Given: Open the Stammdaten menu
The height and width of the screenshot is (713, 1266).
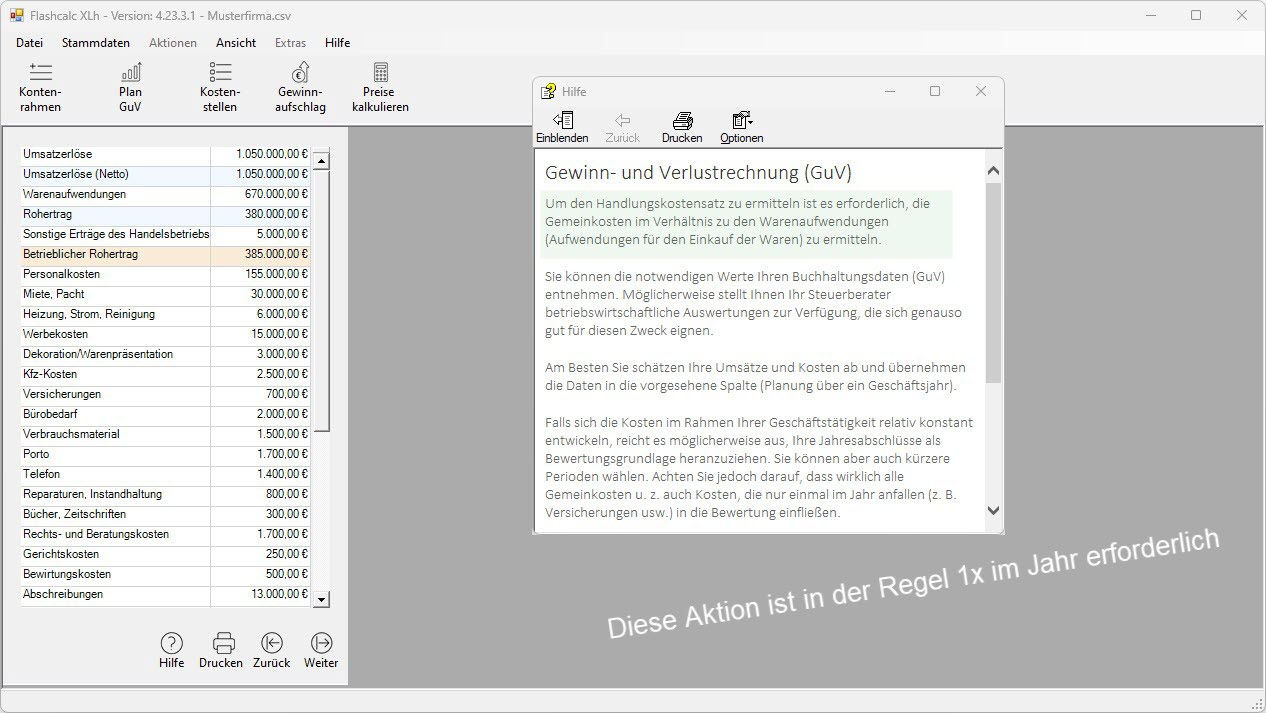Looking at the screenshot, I should click(x=96, y=43).
